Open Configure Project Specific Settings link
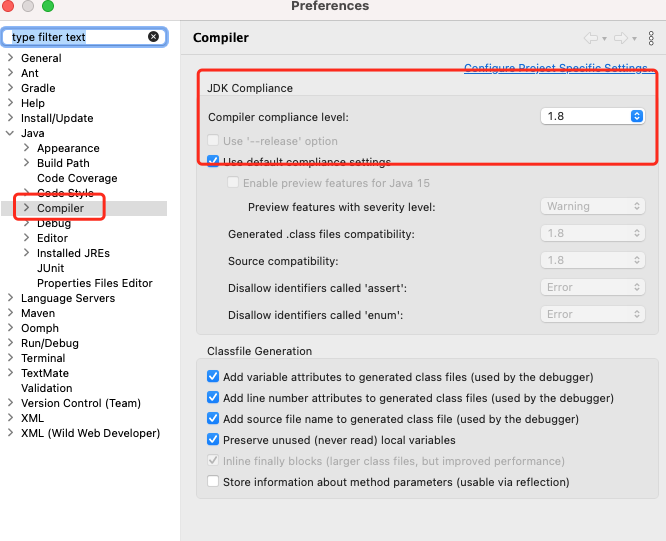This screenshot has height=541, width=666. 559,68
